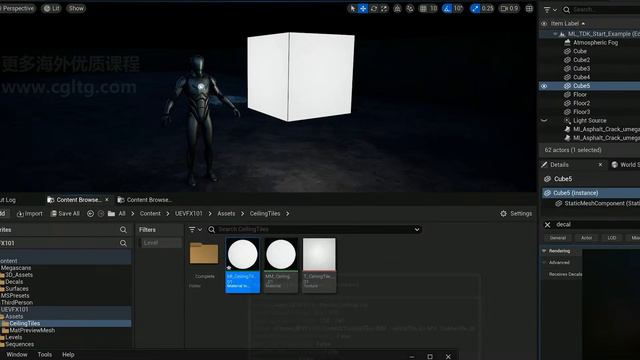
Task: Open the grid snap size value 10
Action: [x=433, y=9]
